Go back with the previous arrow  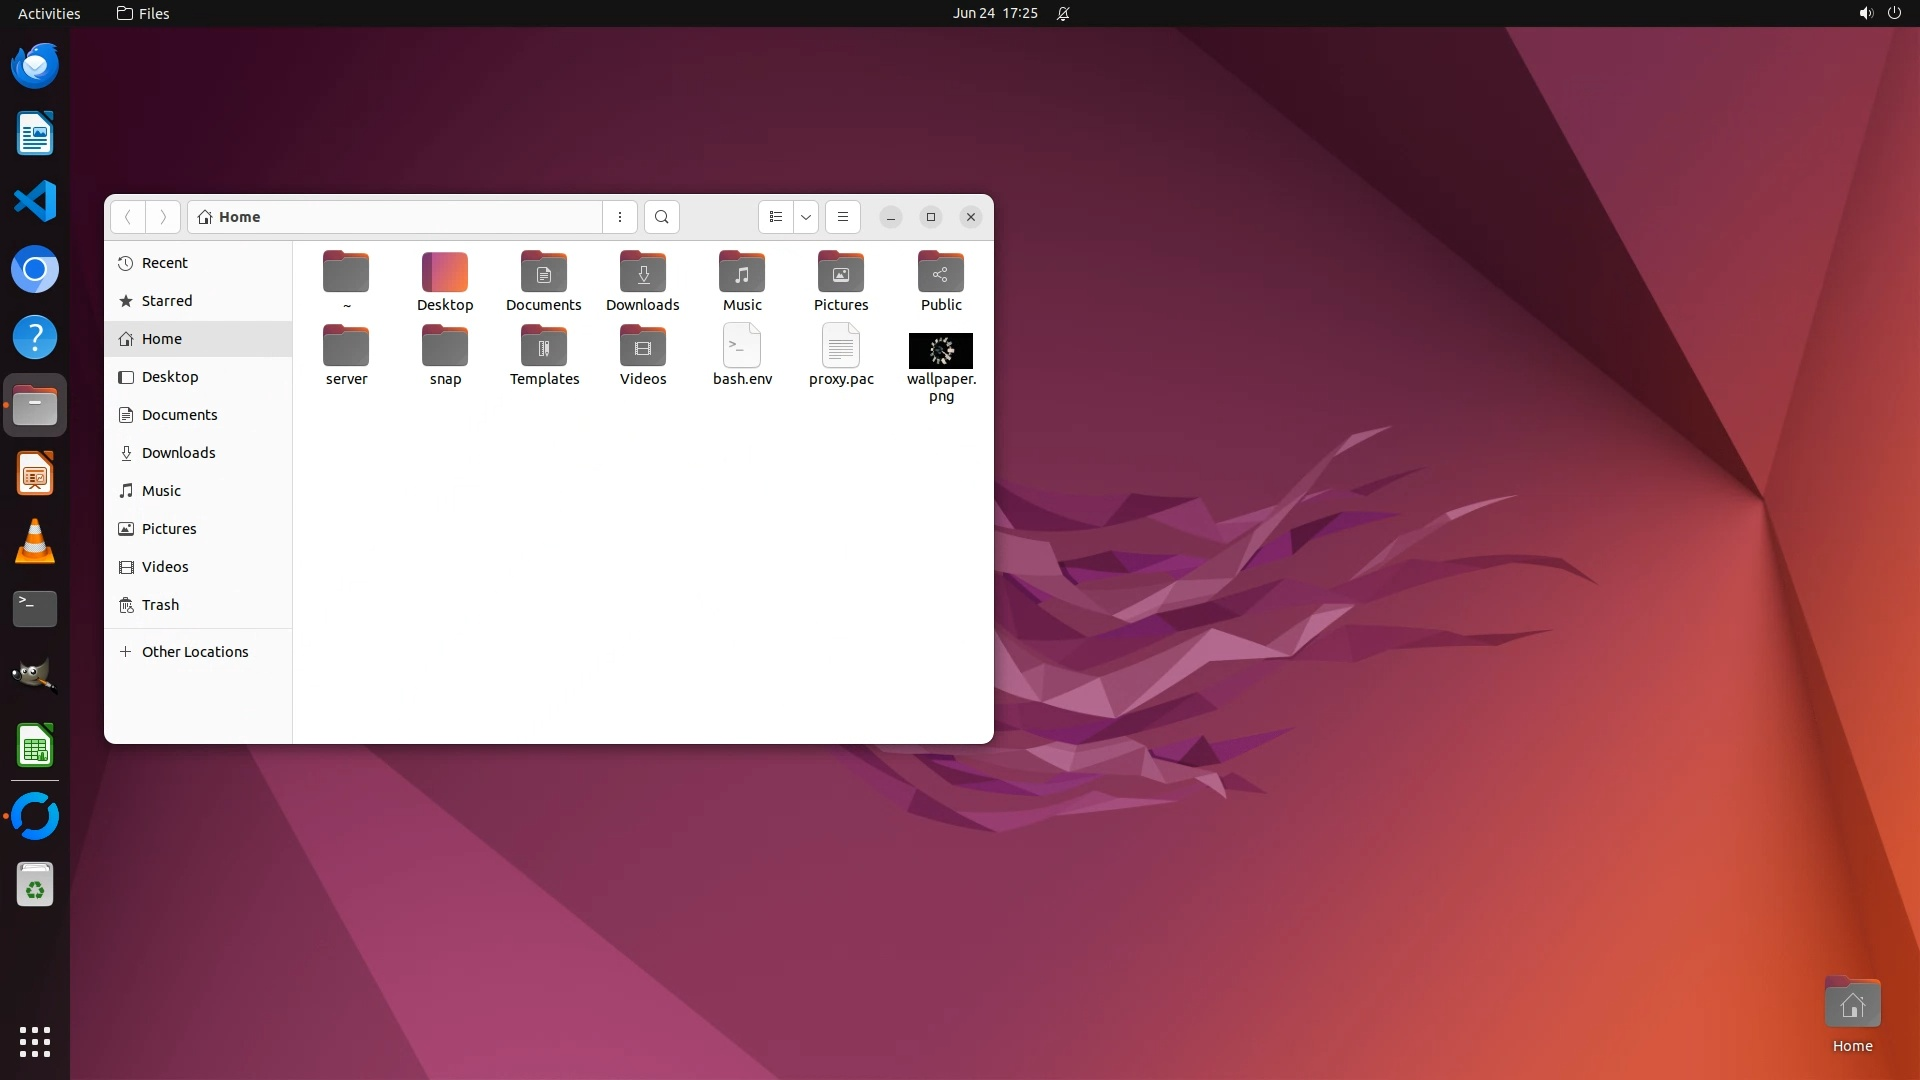128,217
